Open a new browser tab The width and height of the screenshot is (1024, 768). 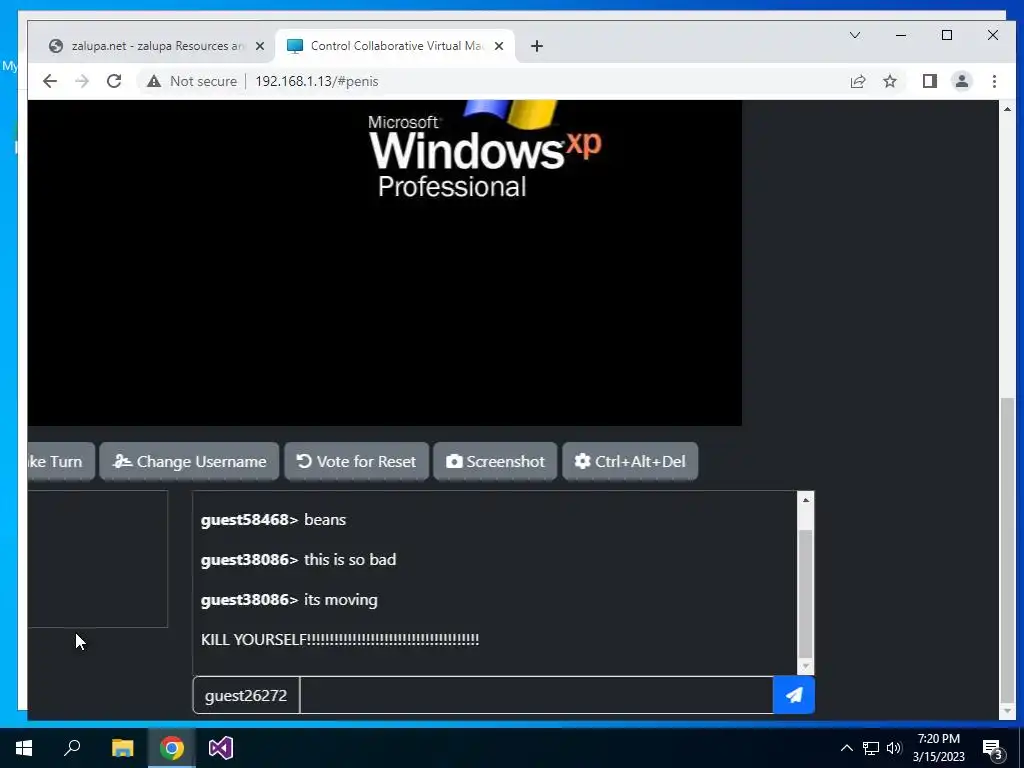pos(537,46)
